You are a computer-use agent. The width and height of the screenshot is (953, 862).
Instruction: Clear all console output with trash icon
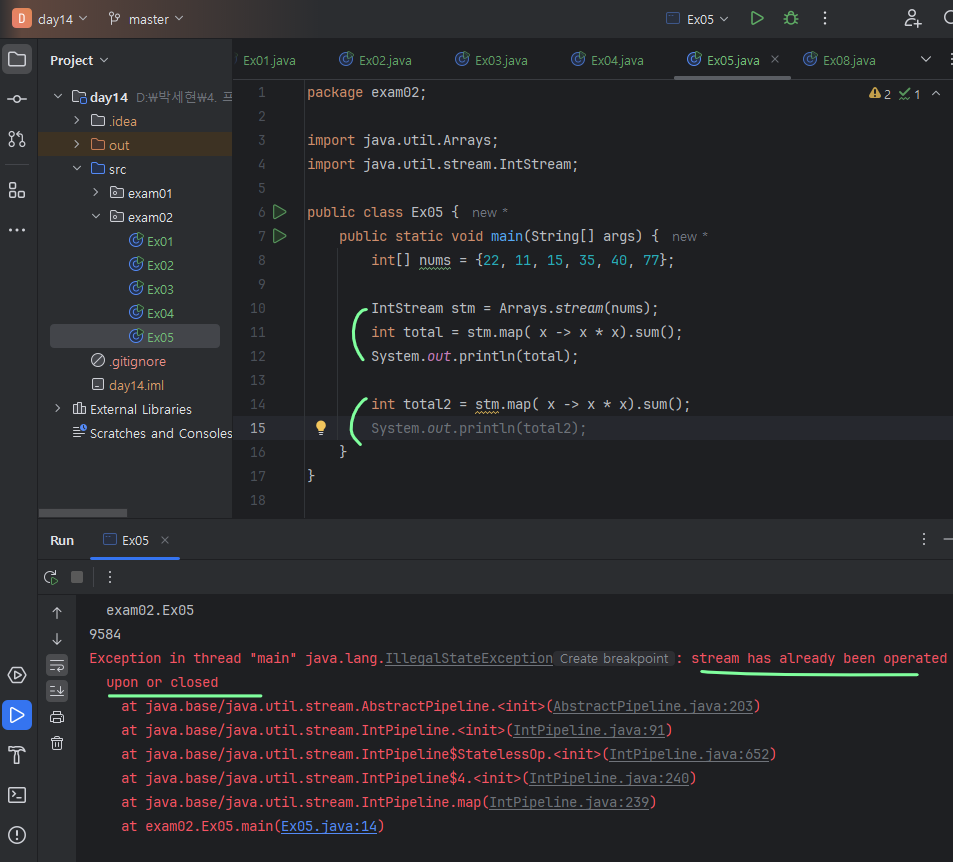click(x=57, y=743)
